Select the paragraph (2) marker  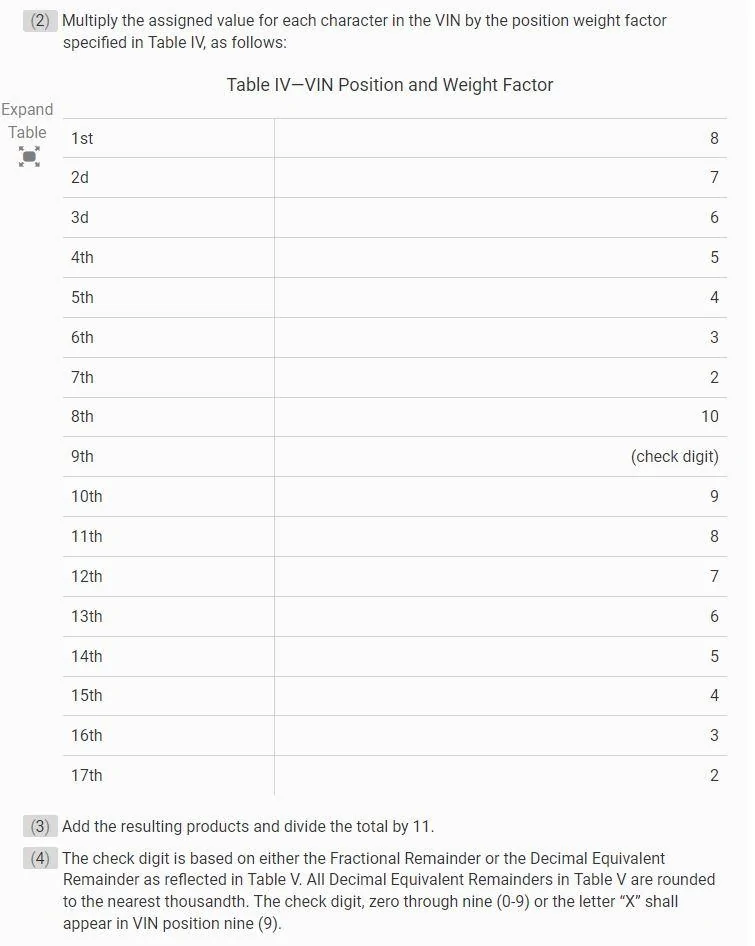coord(40,21)
